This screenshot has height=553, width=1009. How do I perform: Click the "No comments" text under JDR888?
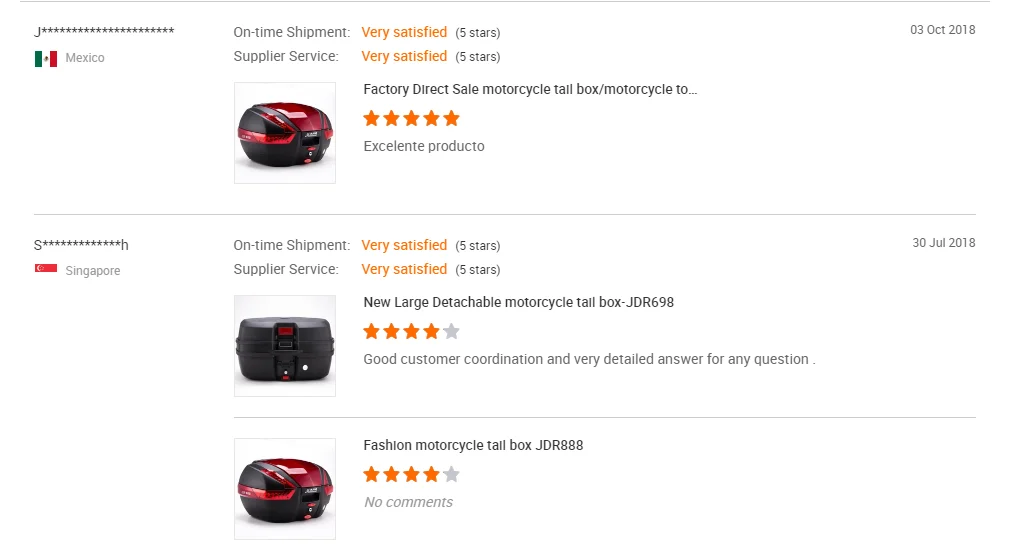(408, 502)
